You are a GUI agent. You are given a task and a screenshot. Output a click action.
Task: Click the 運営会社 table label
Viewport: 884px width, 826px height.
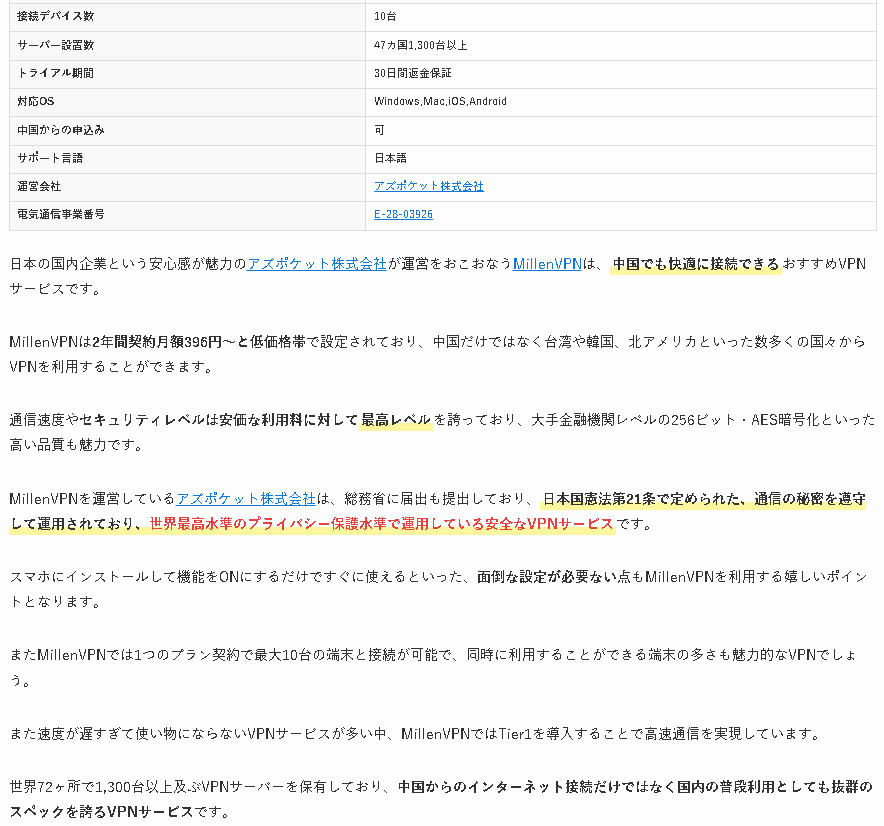click(39, 186)
